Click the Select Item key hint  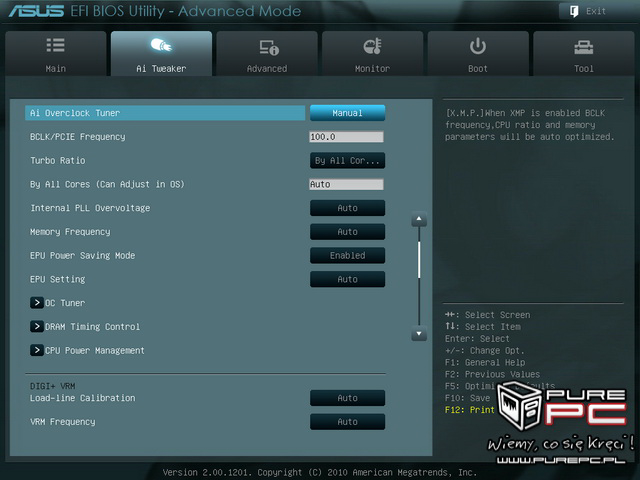483,327
